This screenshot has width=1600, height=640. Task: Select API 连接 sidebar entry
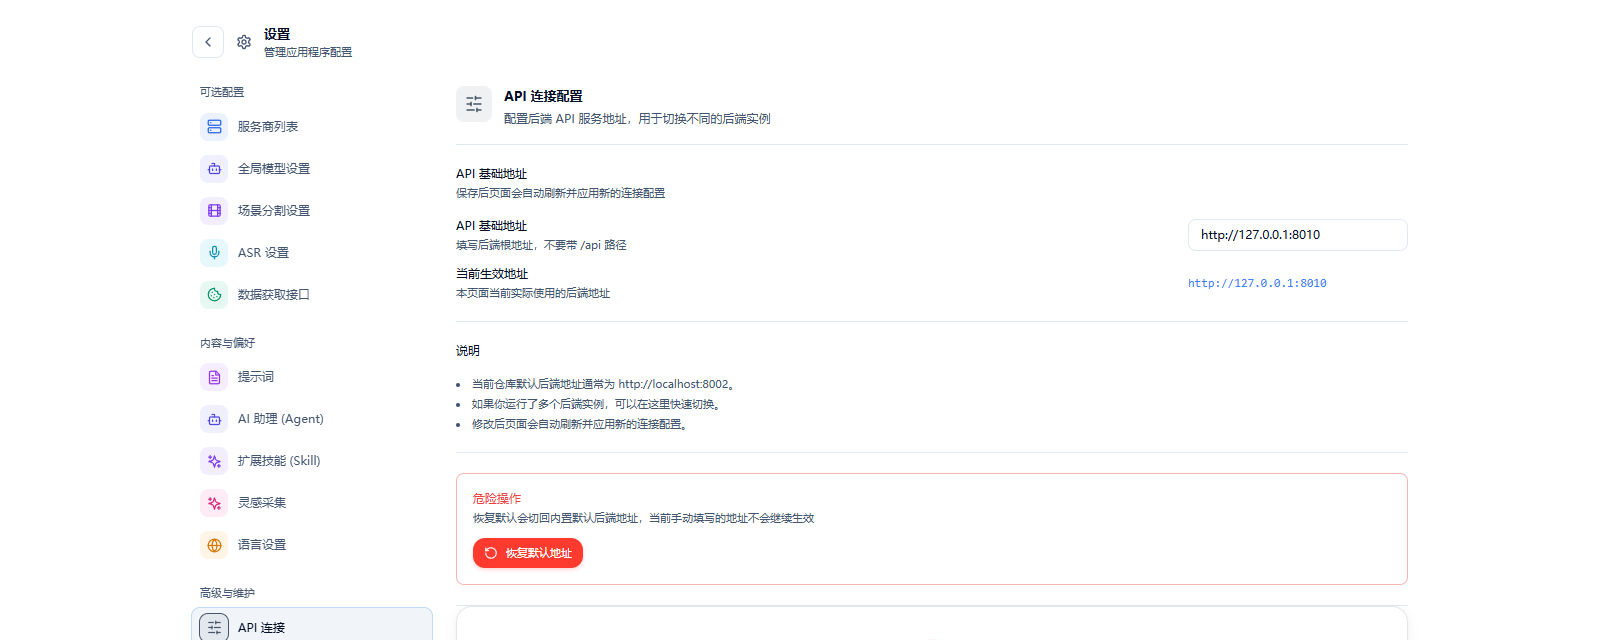coord(312,625)
